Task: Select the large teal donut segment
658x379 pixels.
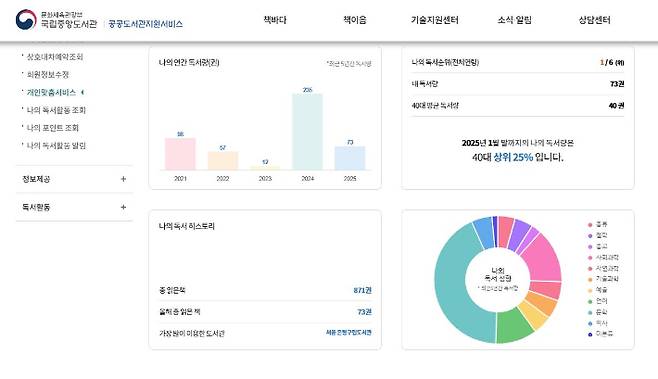Action: (451, 285)
